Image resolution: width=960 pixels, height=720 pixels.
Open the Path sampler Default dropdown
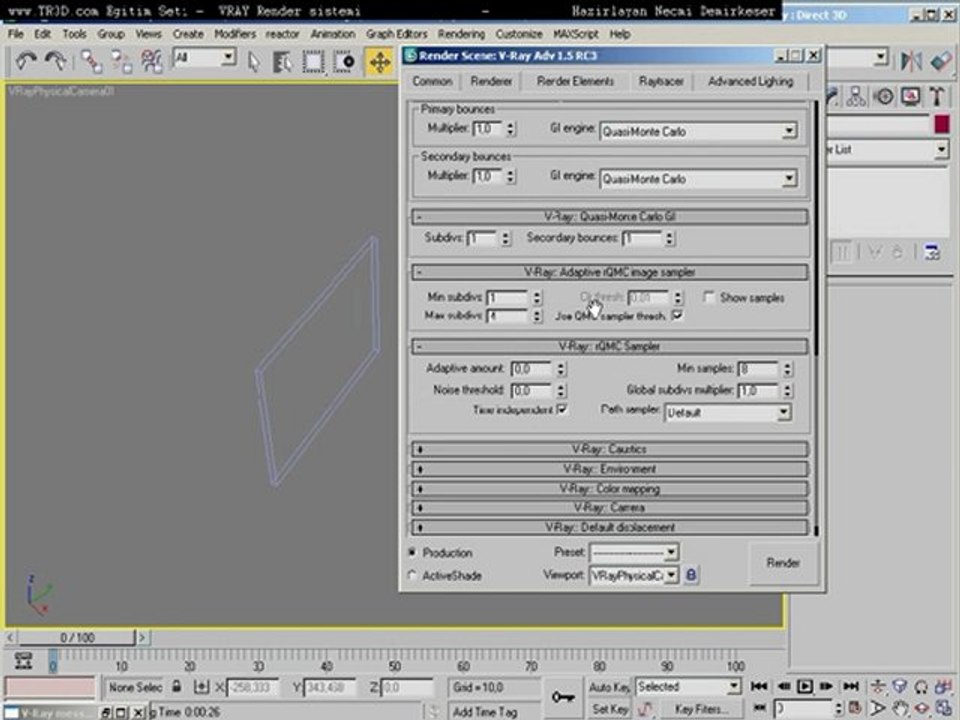[727, 412]
